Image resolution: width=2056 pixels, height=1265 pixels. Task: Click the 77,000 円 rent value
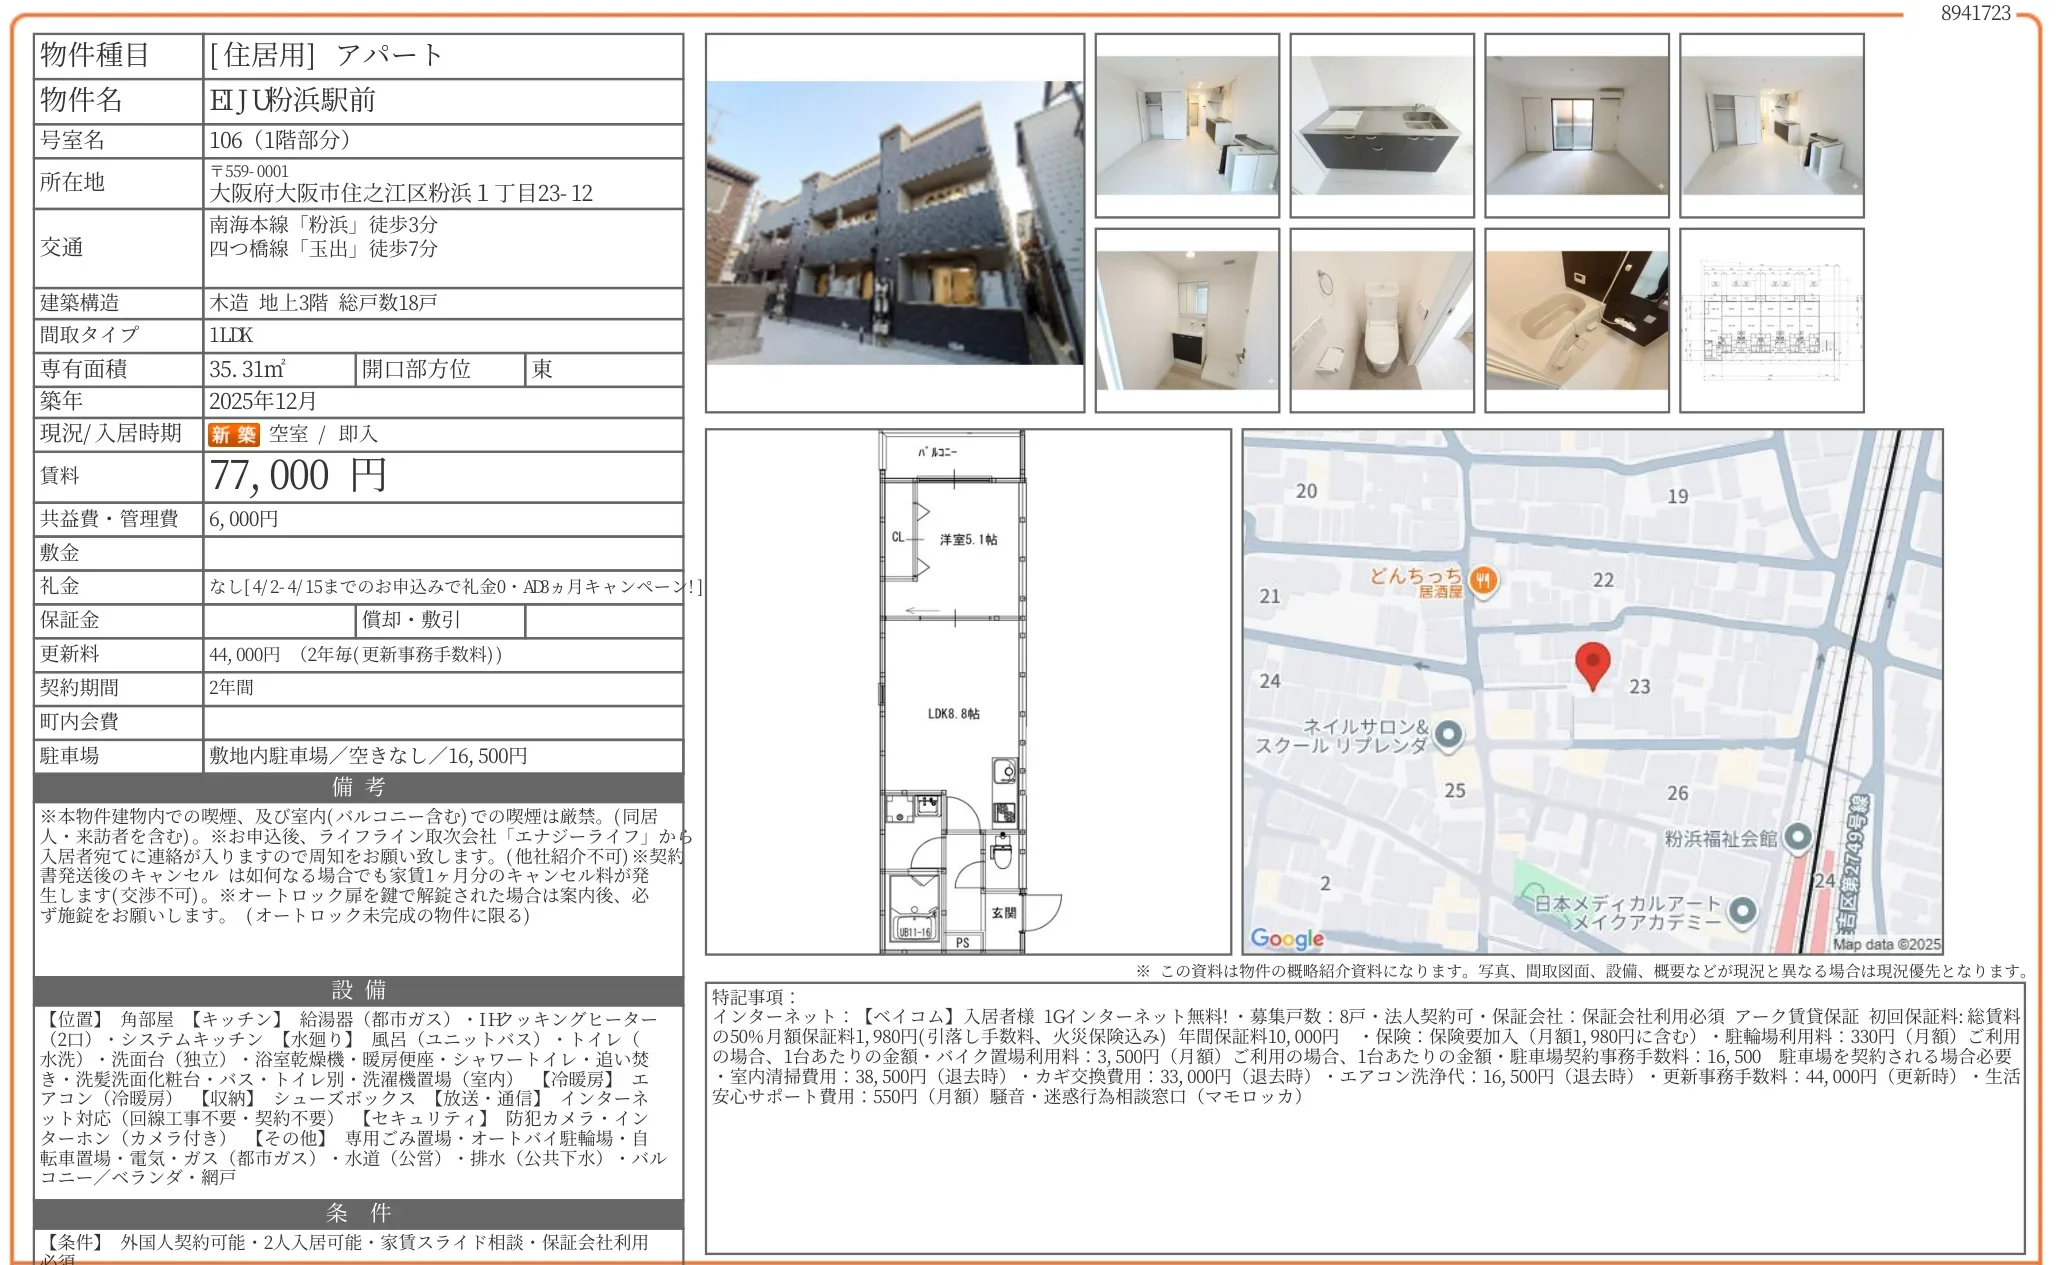point(298,476)
